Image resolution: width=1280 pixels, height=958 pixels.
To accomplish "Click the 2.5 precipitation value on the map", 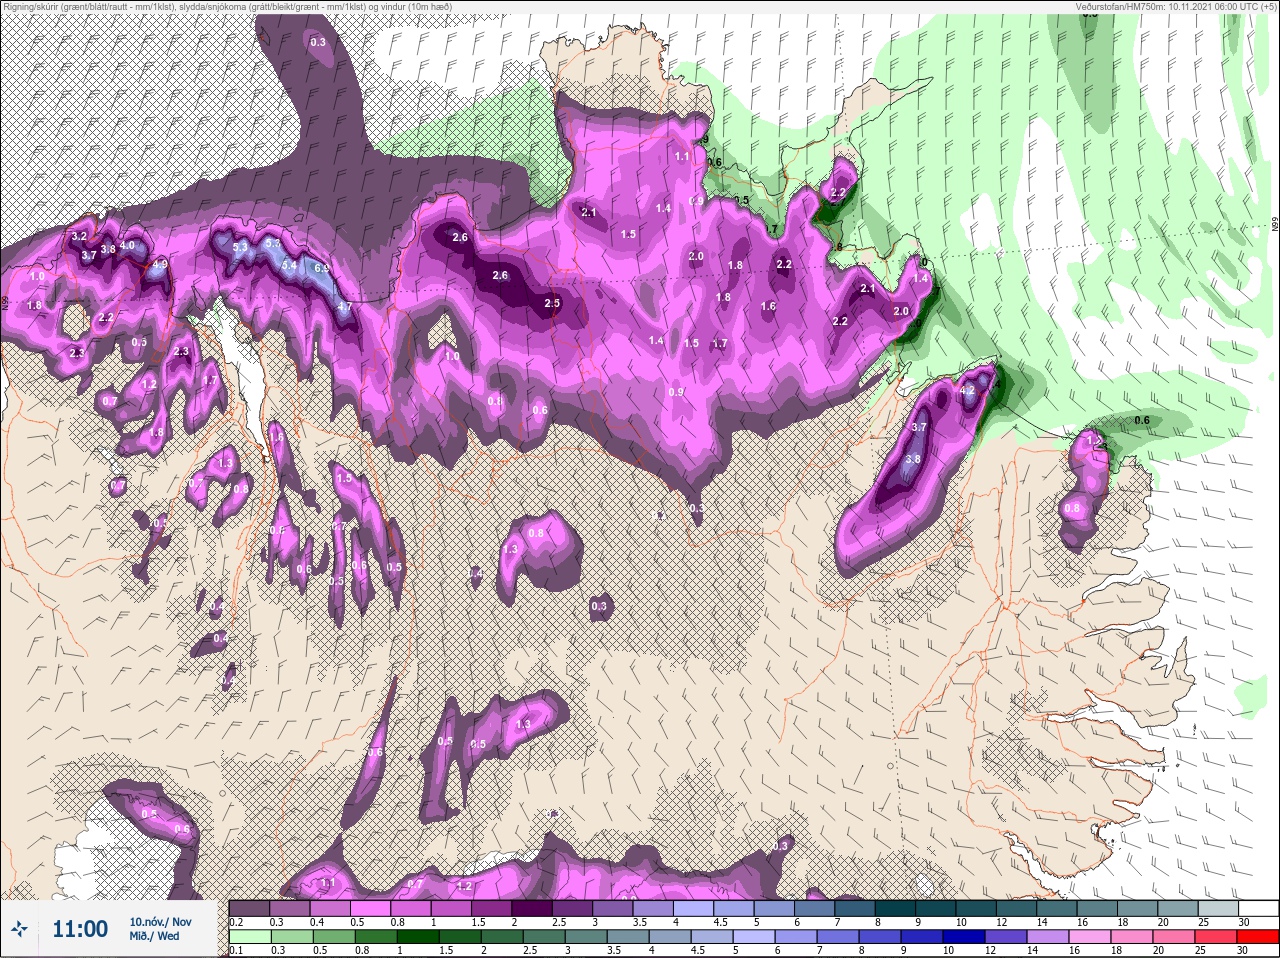I will [552, 303].
